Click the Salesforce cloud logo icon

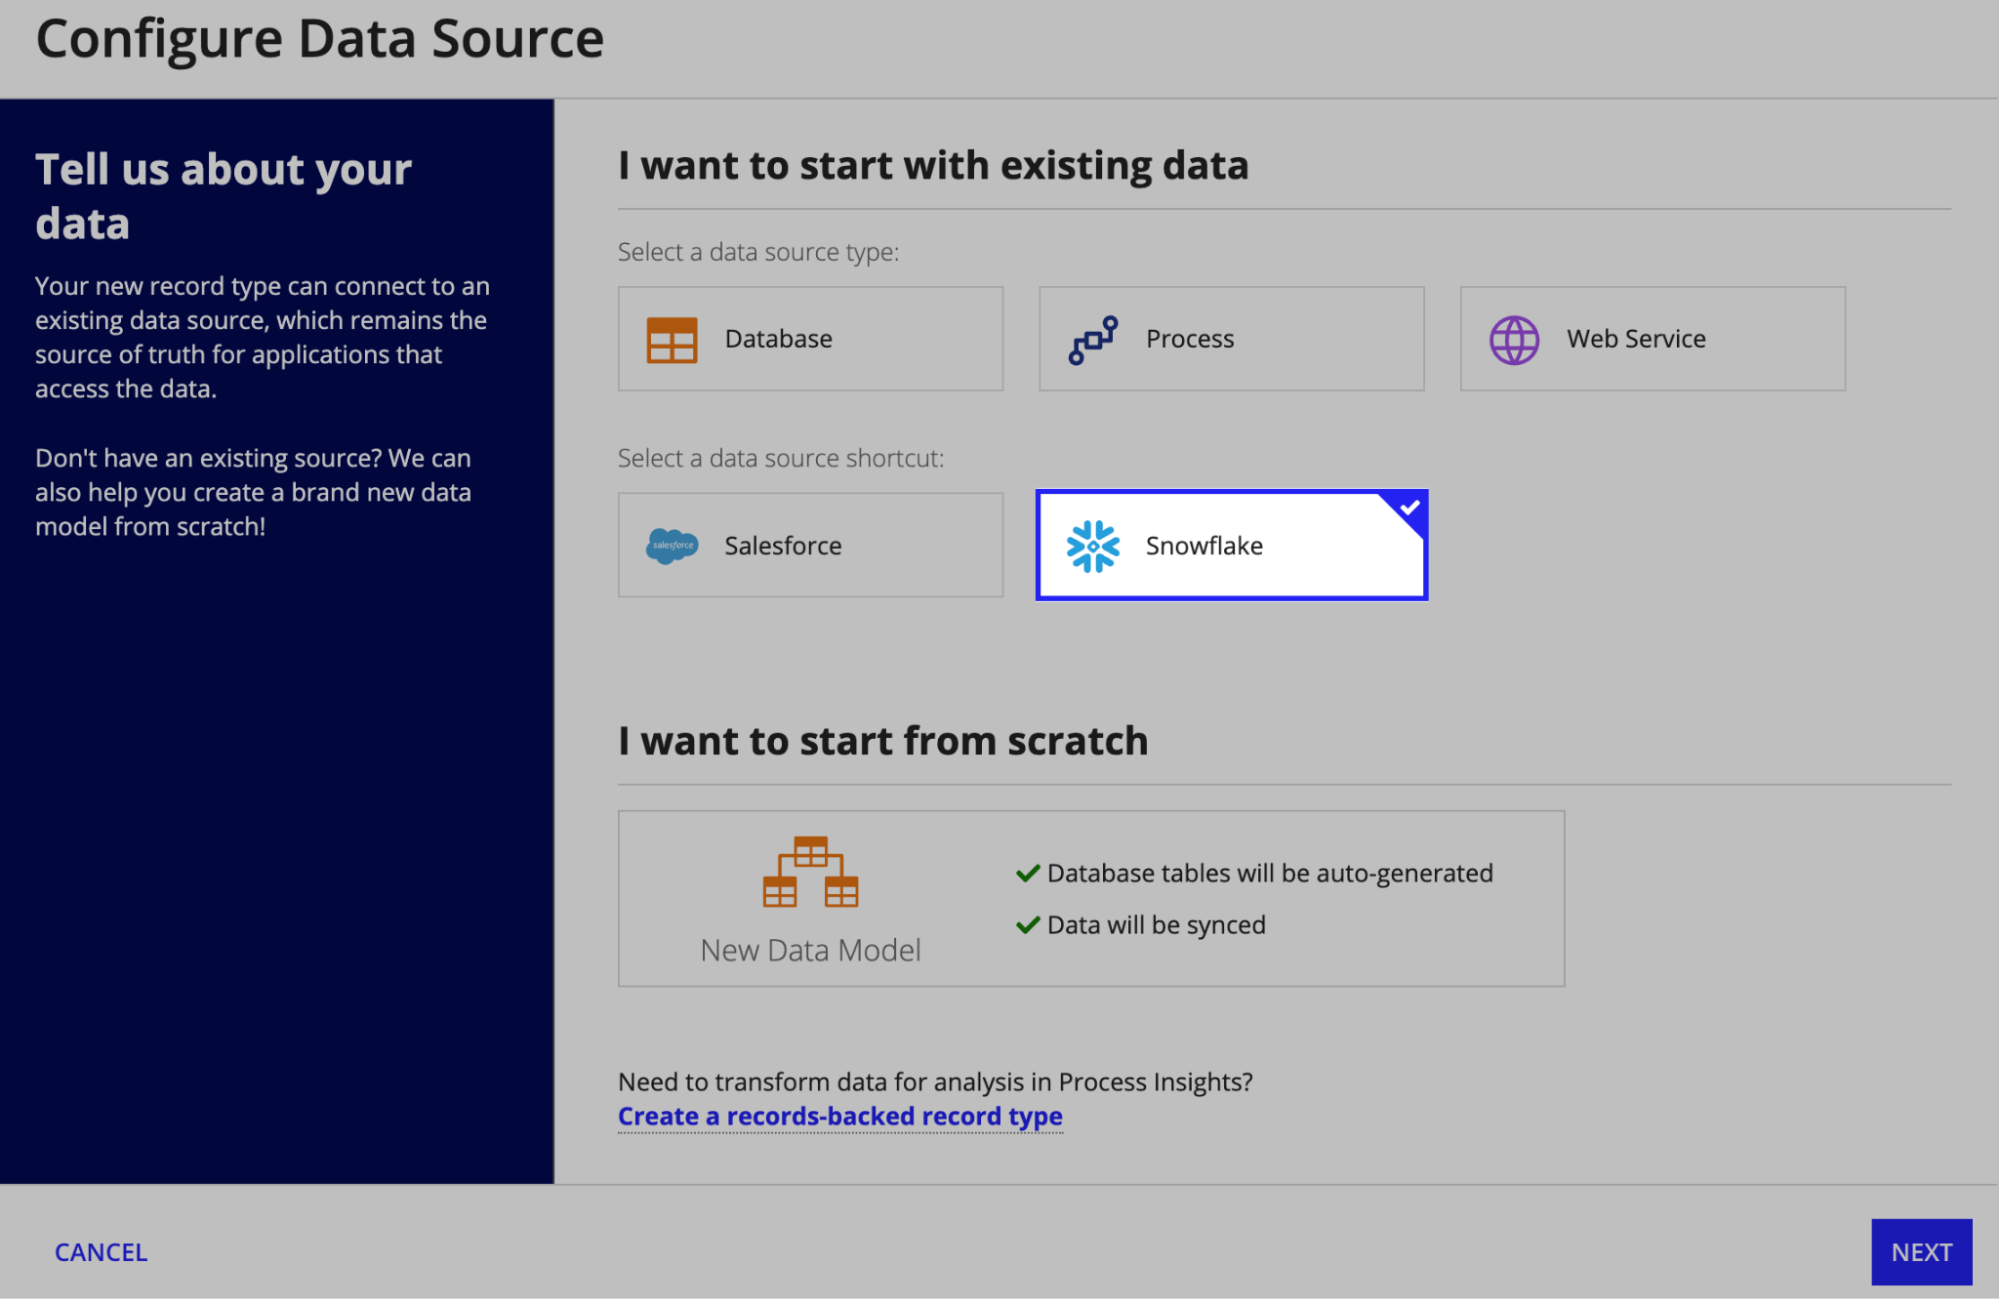(x=672, y=546)
